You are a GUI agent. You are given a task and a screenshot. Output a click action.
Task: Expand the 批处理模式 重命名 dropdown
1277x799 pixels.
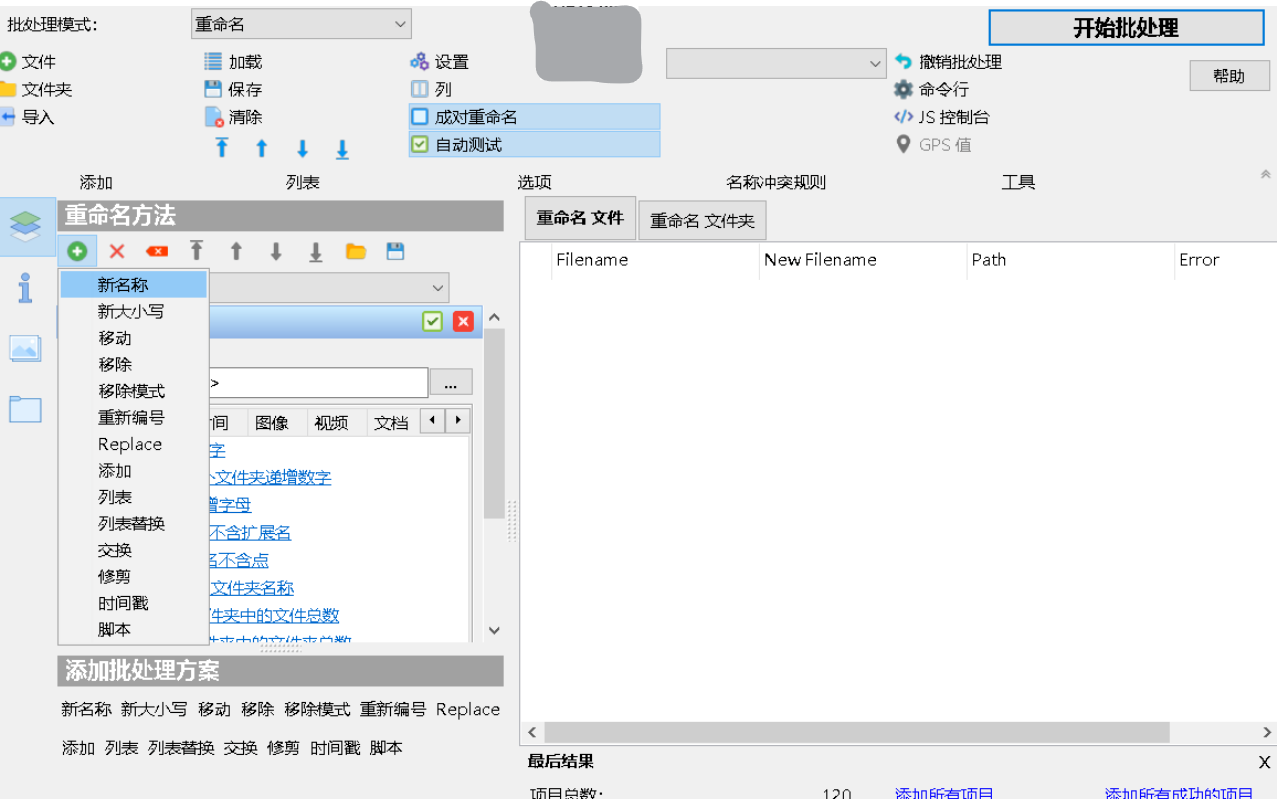pos(301,24)
